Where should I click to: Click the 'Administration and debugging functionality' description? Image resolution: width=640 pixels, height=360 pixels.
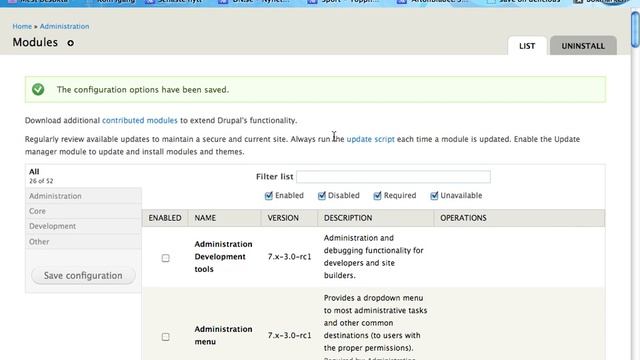[373, 256]
